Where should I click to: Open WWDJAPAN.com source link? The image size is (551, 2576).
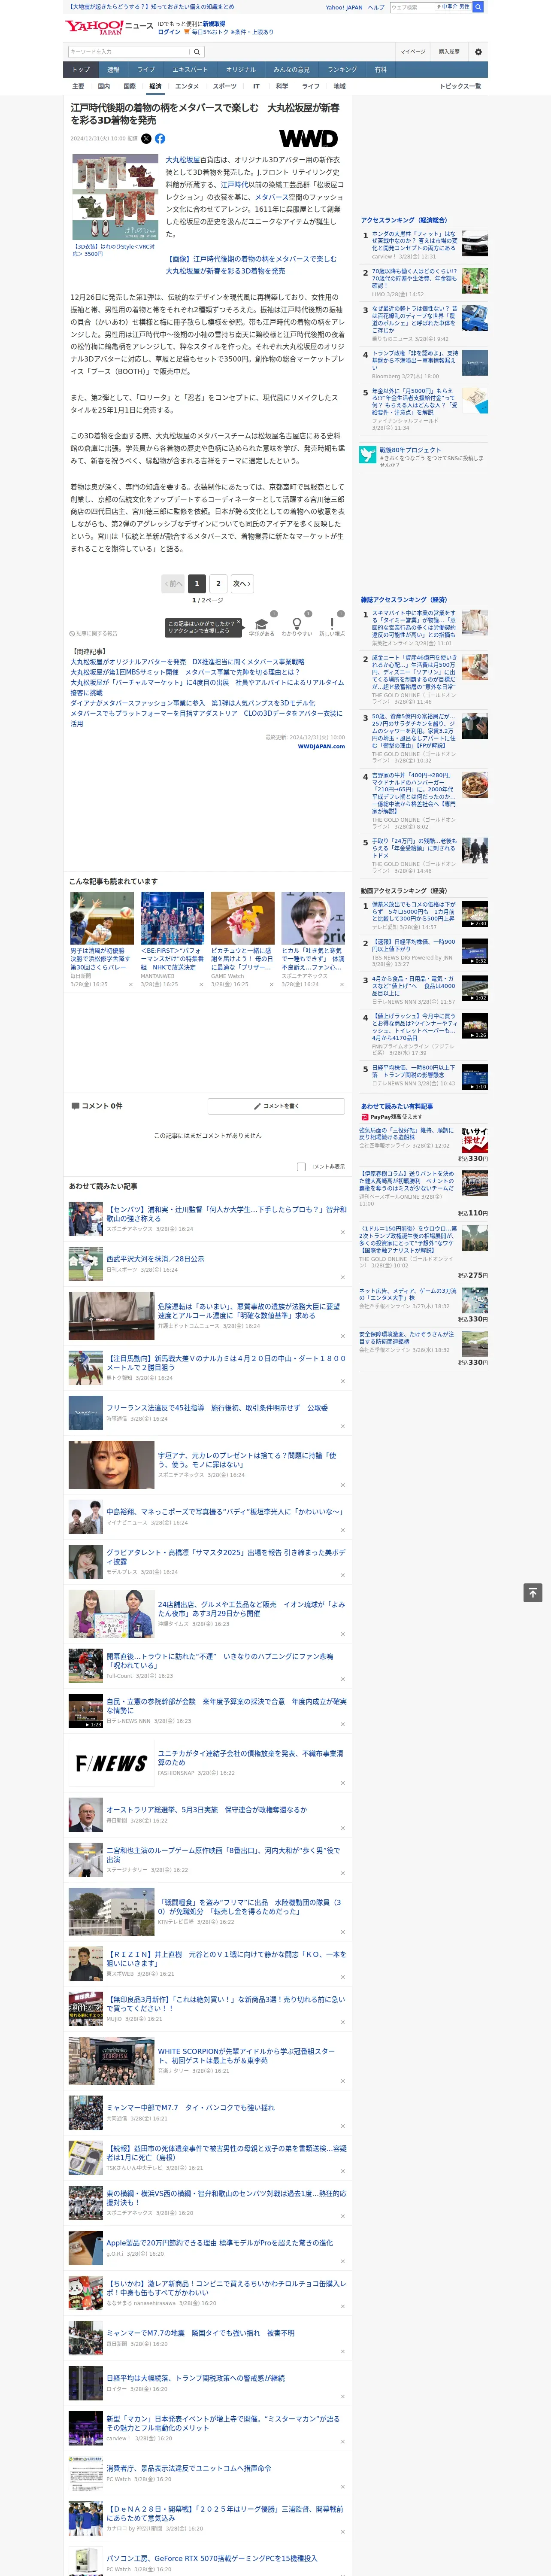click(321, 746)
